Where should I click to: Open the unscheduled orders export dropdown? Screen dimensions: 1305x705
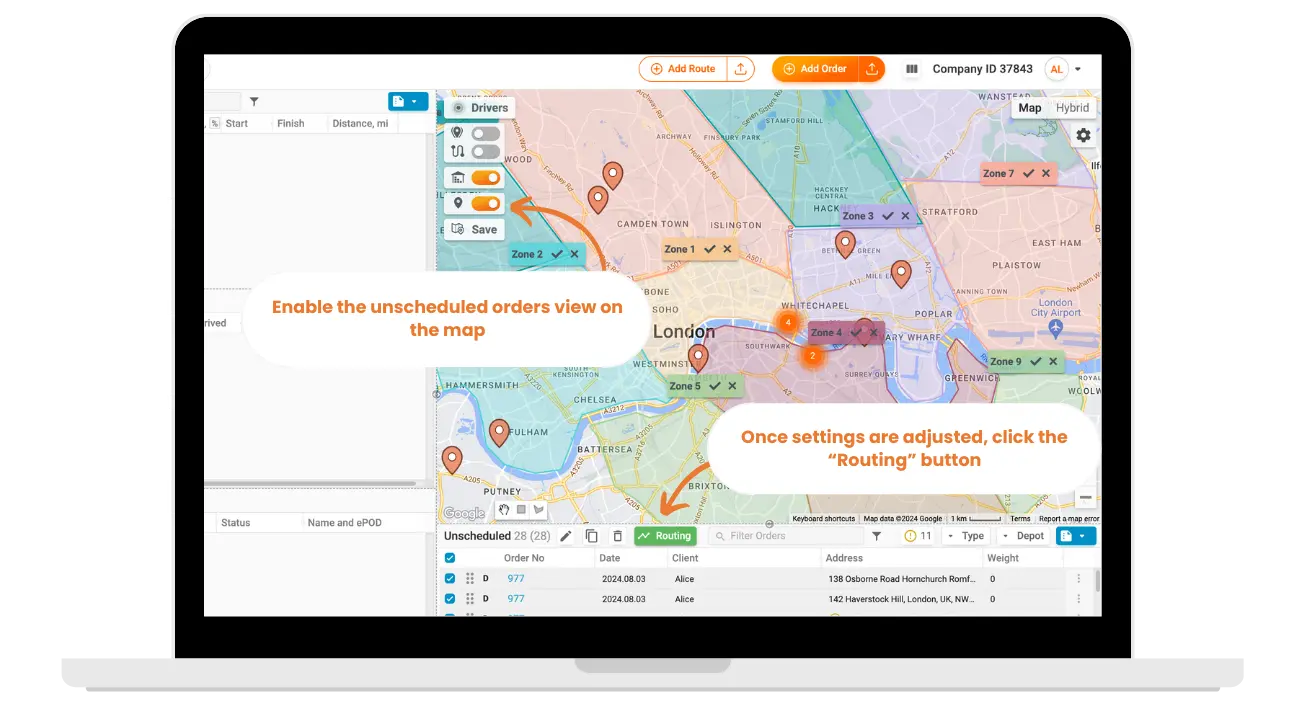tap(1076, 536)
